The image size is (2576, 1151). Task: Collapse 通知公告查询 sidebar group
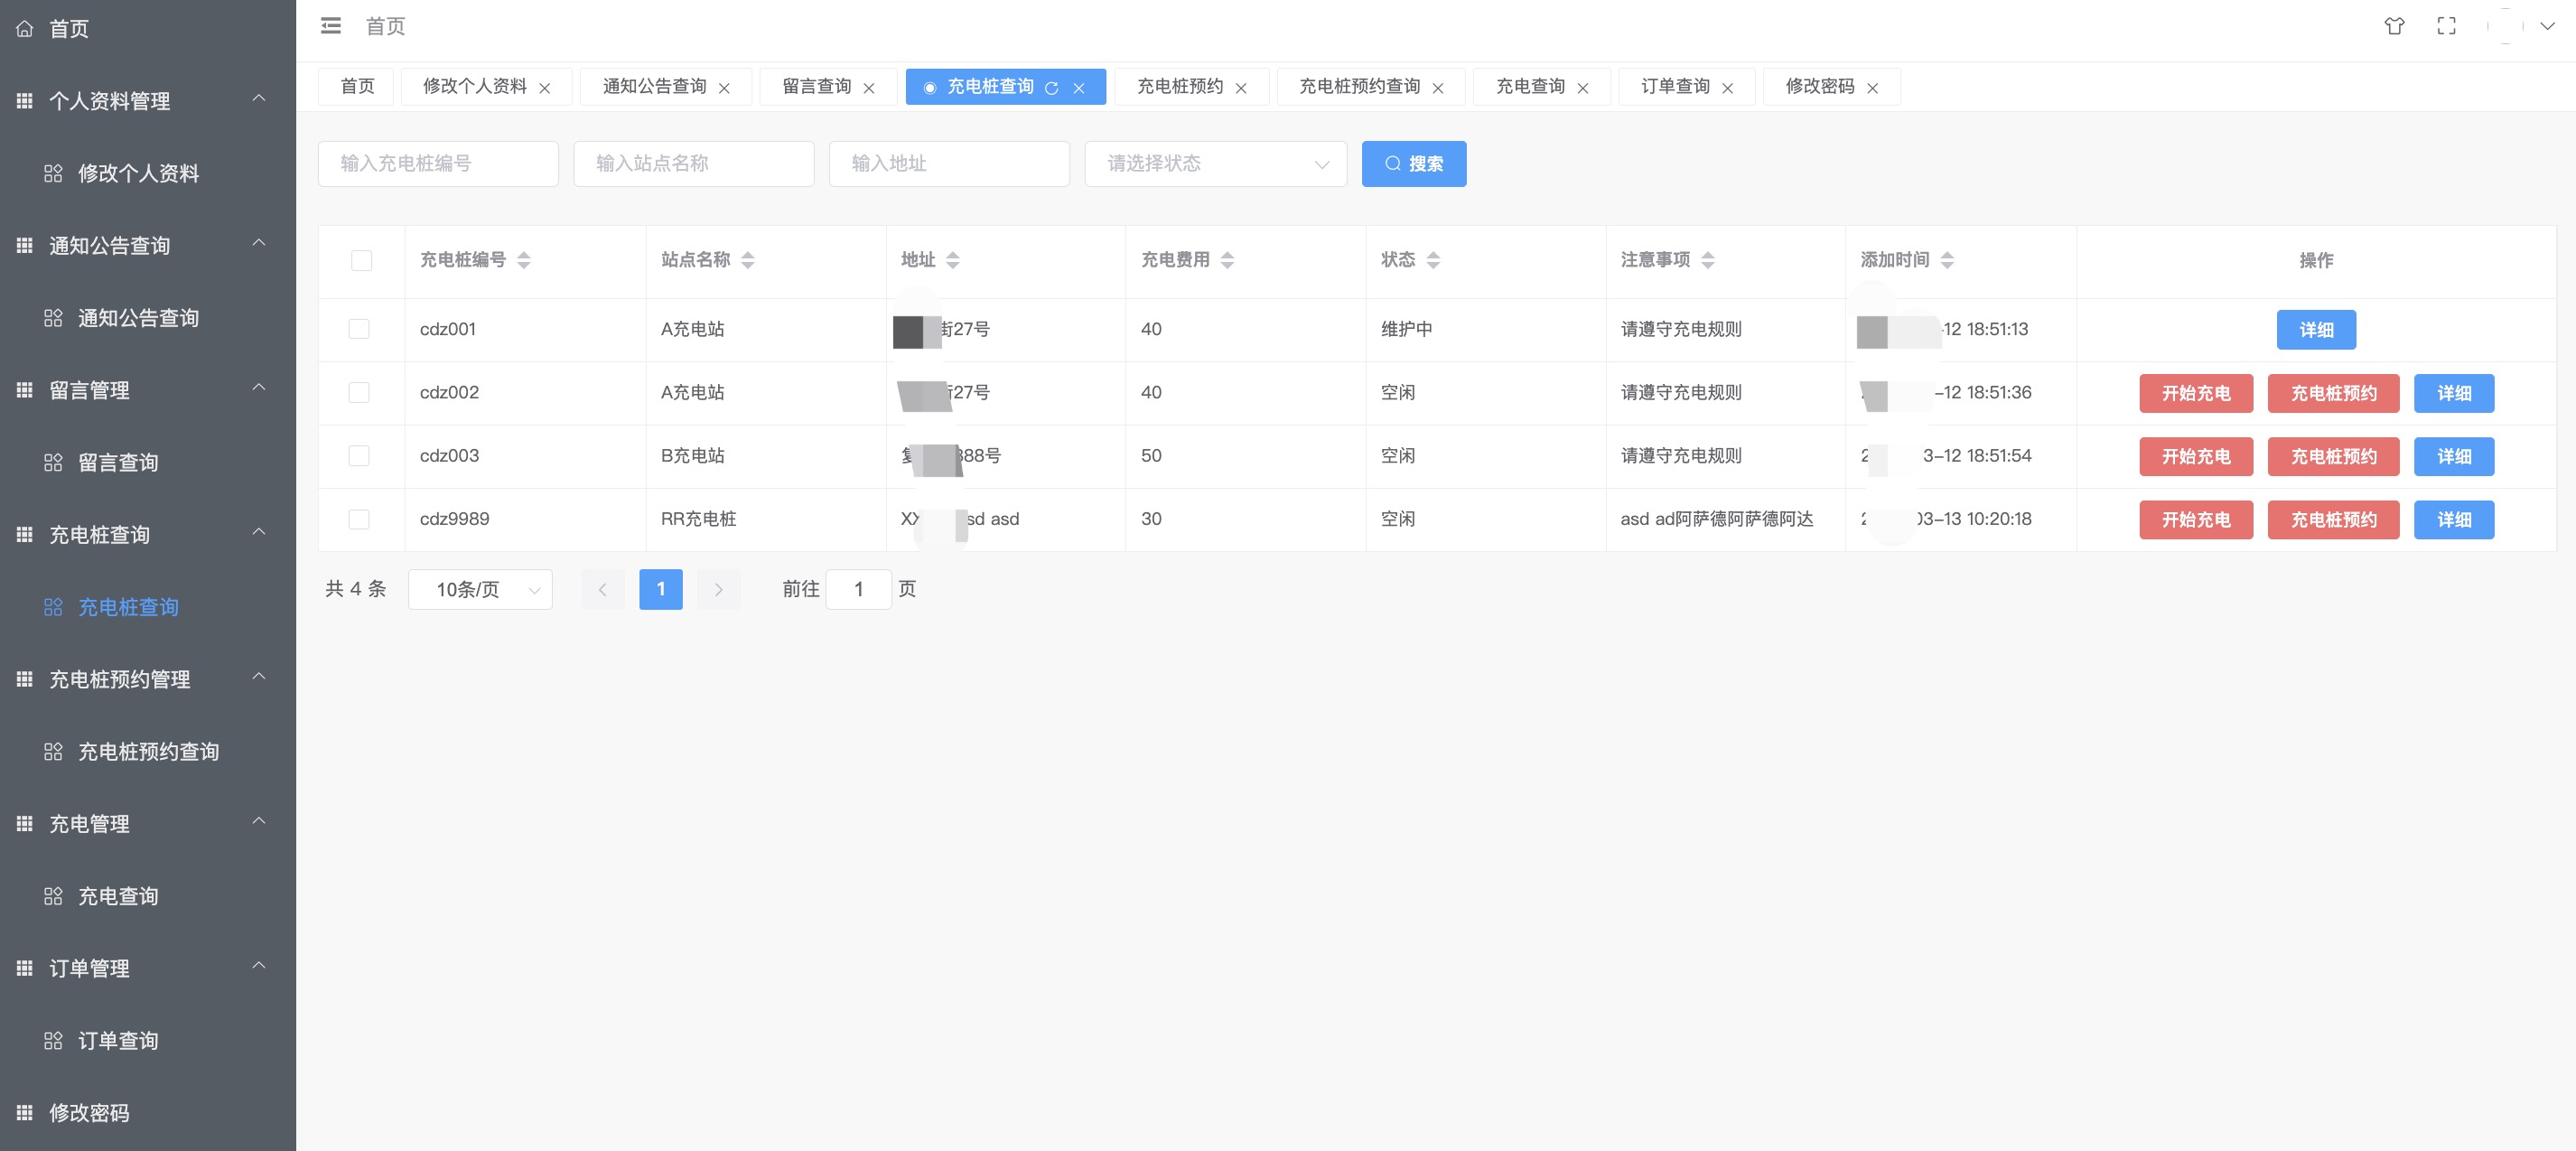(x=259, y=244)
